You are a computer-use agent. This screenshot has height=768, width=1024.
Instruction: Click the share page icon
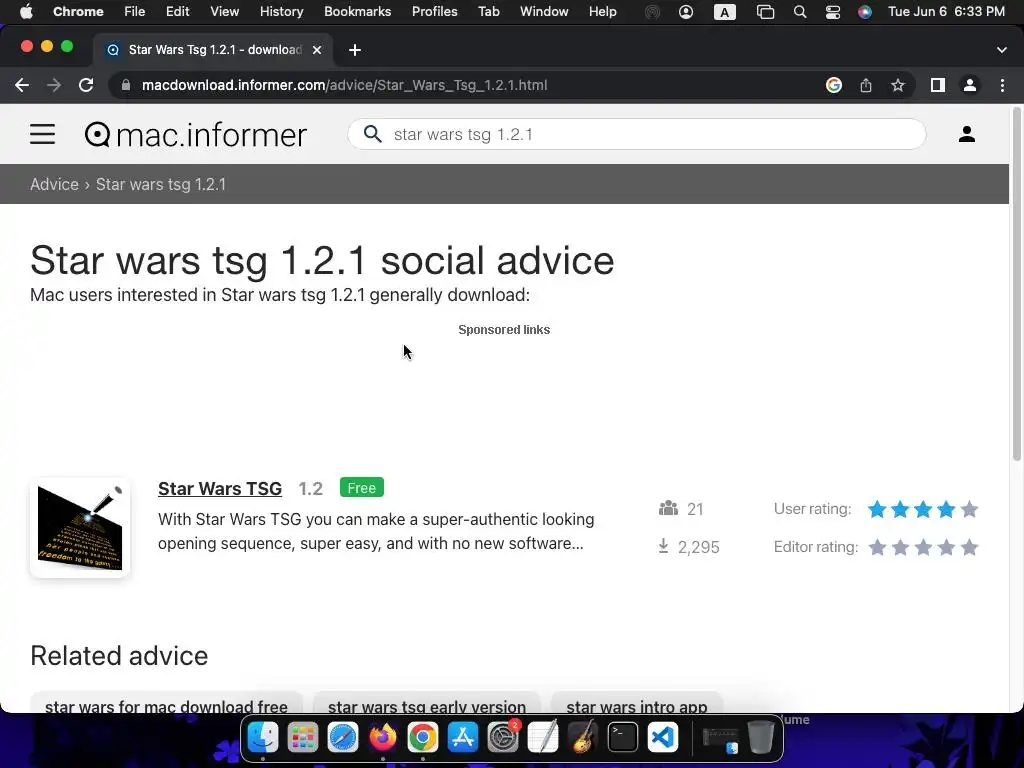coord(866,85)
